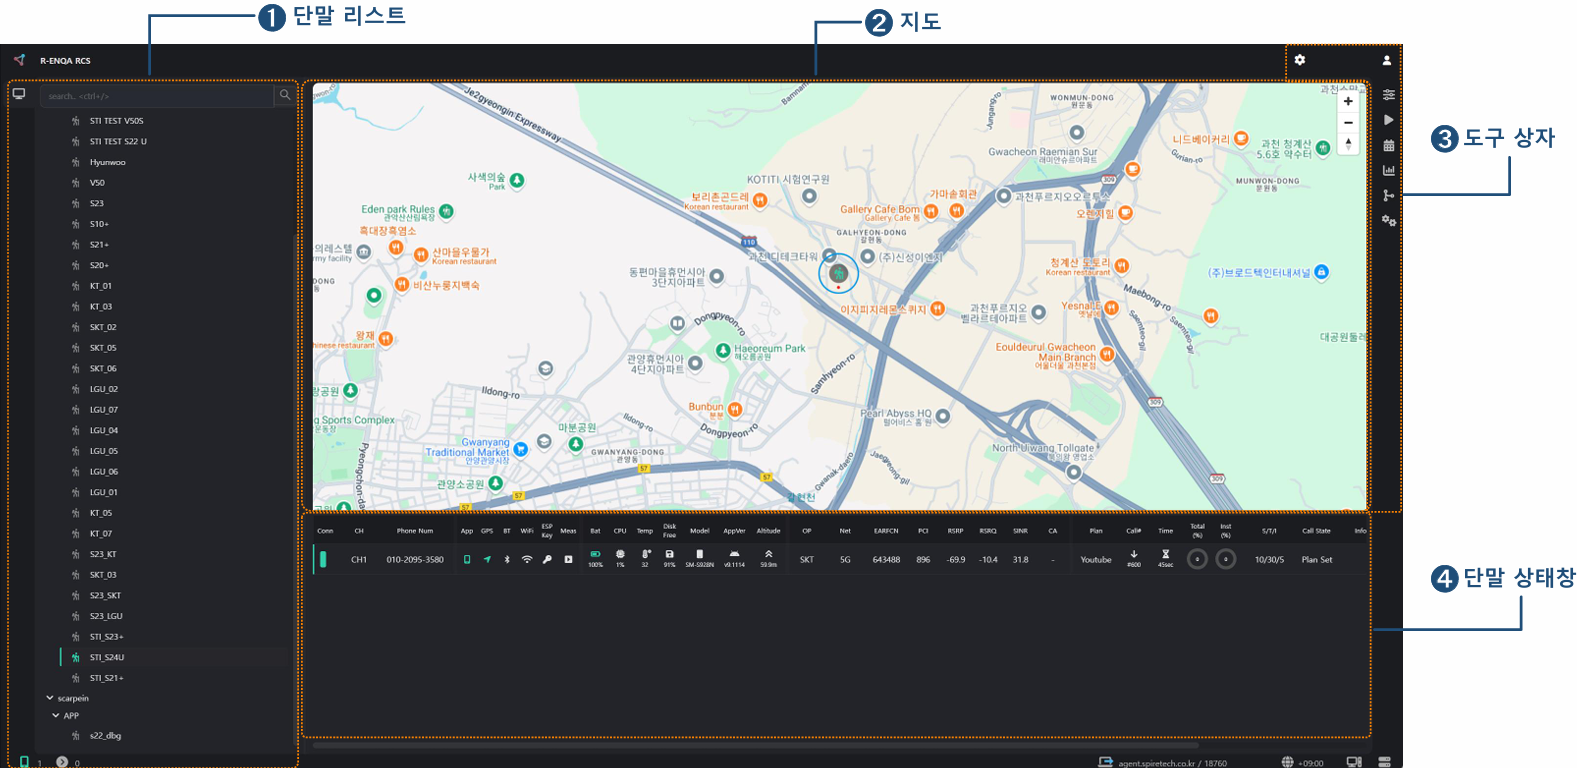
Task: Collapse the APP subgroup
Action: [x=56, y=716]
